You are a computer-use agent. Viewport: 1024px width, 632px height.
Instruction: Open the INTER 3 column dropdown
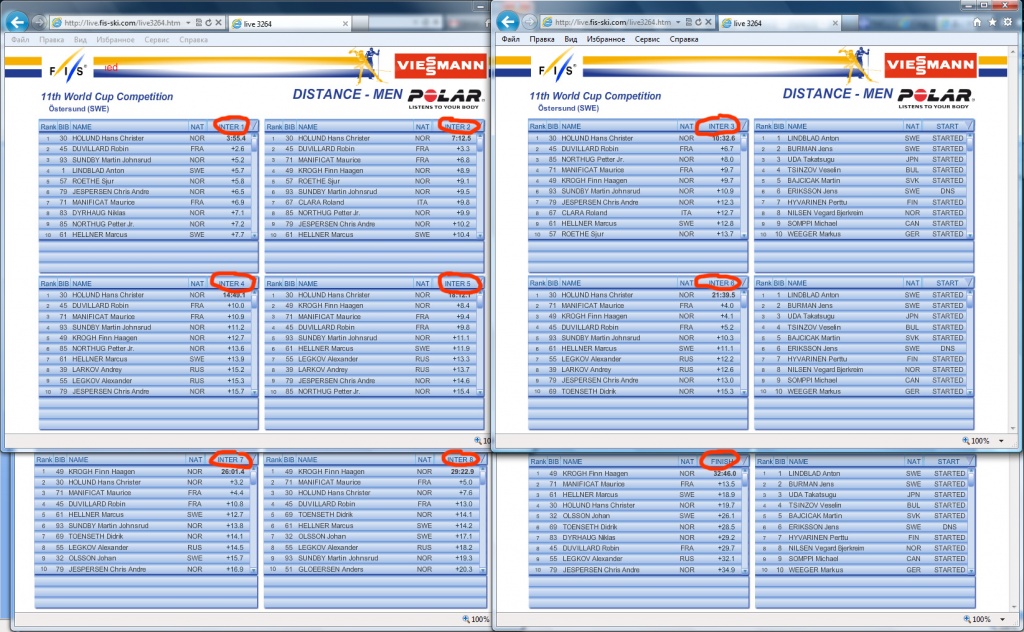pyautogui.click(x=745, y=127)
